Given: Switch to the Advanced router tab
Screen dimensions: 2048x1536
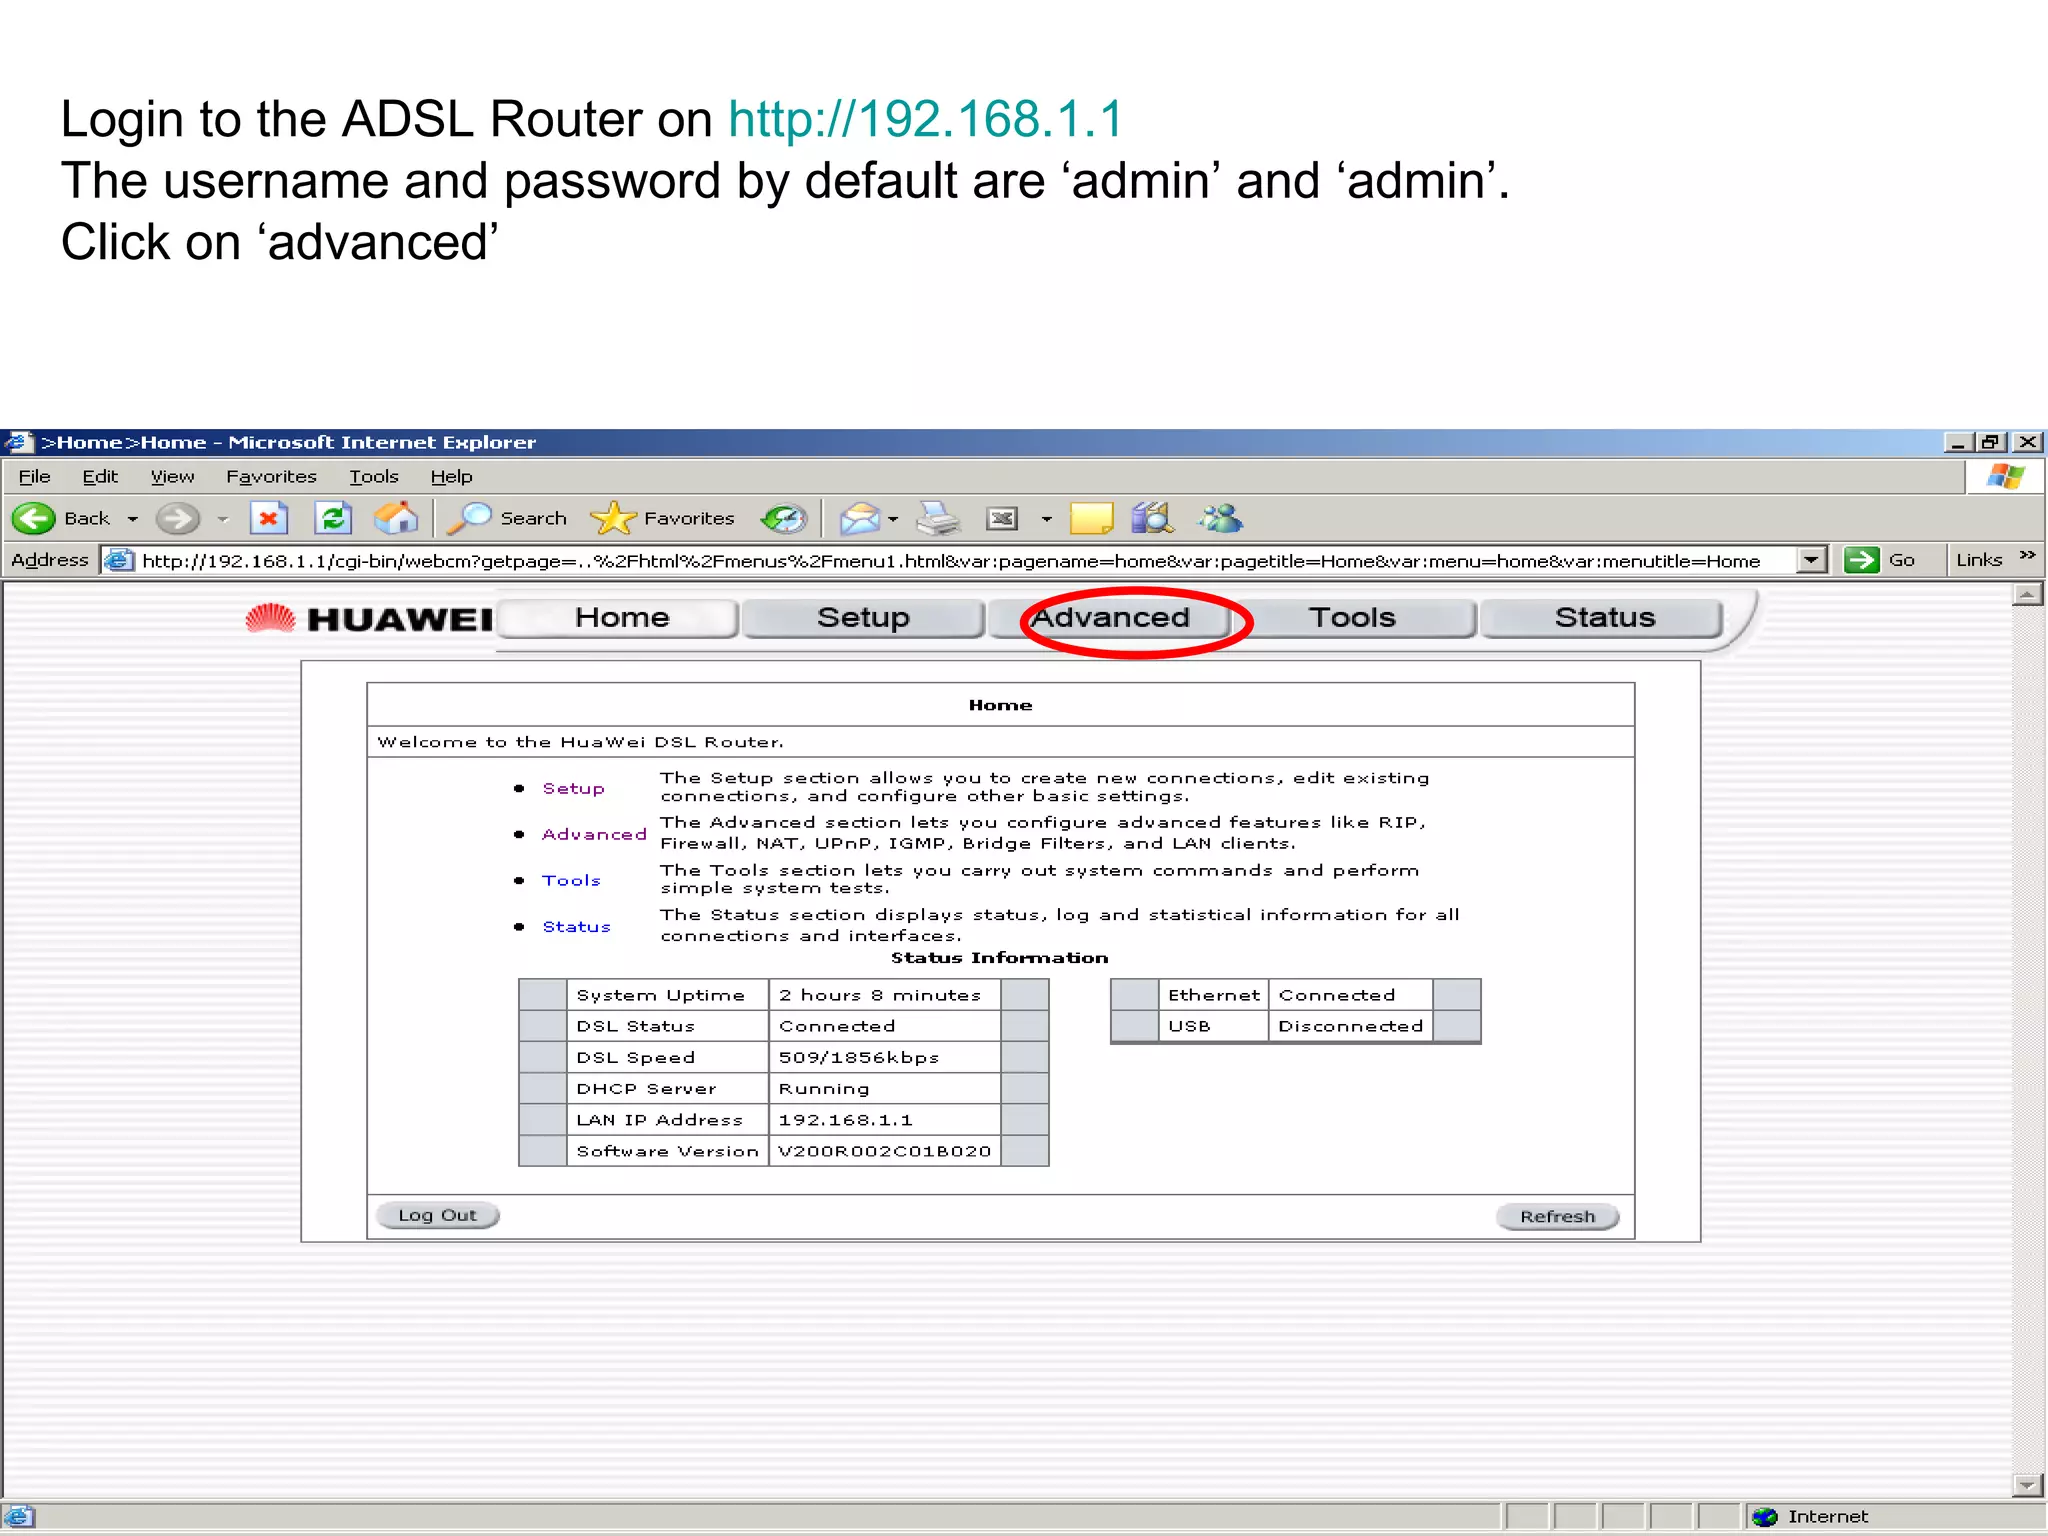Looking at the screenshot, I should coord(1111,618).
